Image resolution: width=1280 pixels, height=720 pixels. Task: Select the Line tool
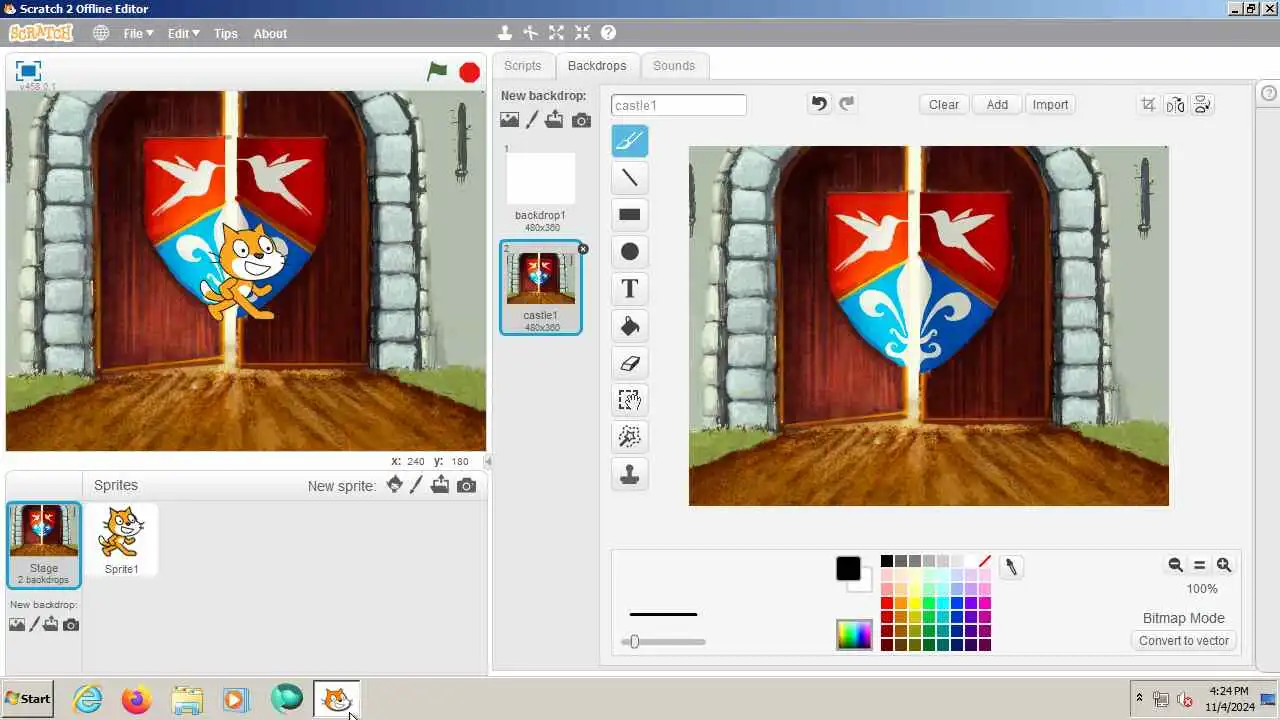coord(629,178)
